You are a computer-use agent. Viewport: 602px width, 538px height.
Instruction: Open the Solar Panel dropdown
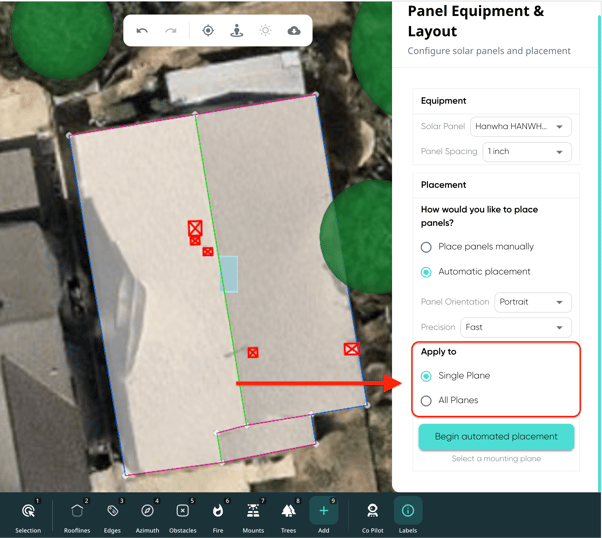(520, 127)
